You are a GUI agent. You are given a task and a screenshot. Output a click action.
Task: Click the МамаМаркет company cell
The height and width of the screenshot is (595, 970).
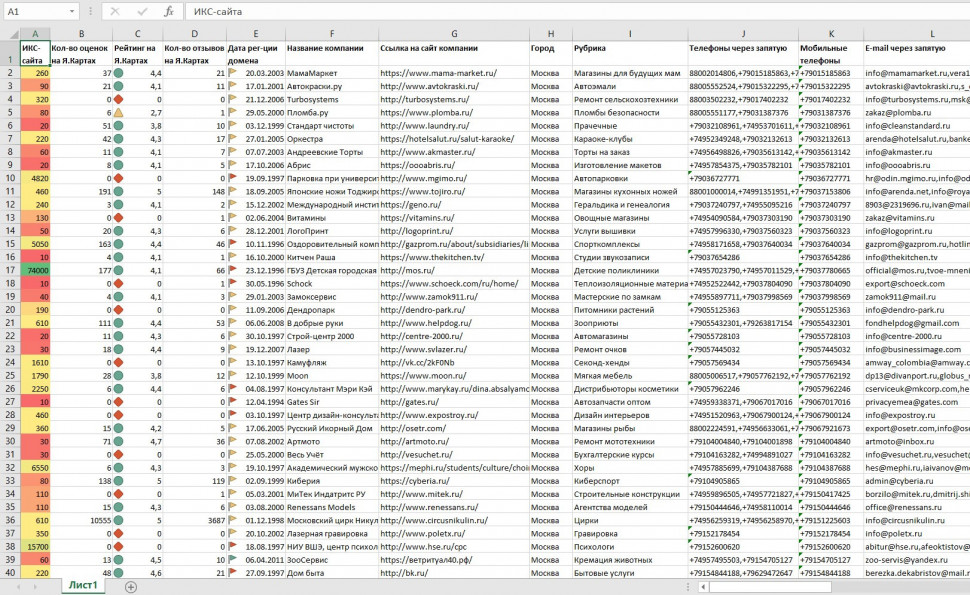pos(332,73)
